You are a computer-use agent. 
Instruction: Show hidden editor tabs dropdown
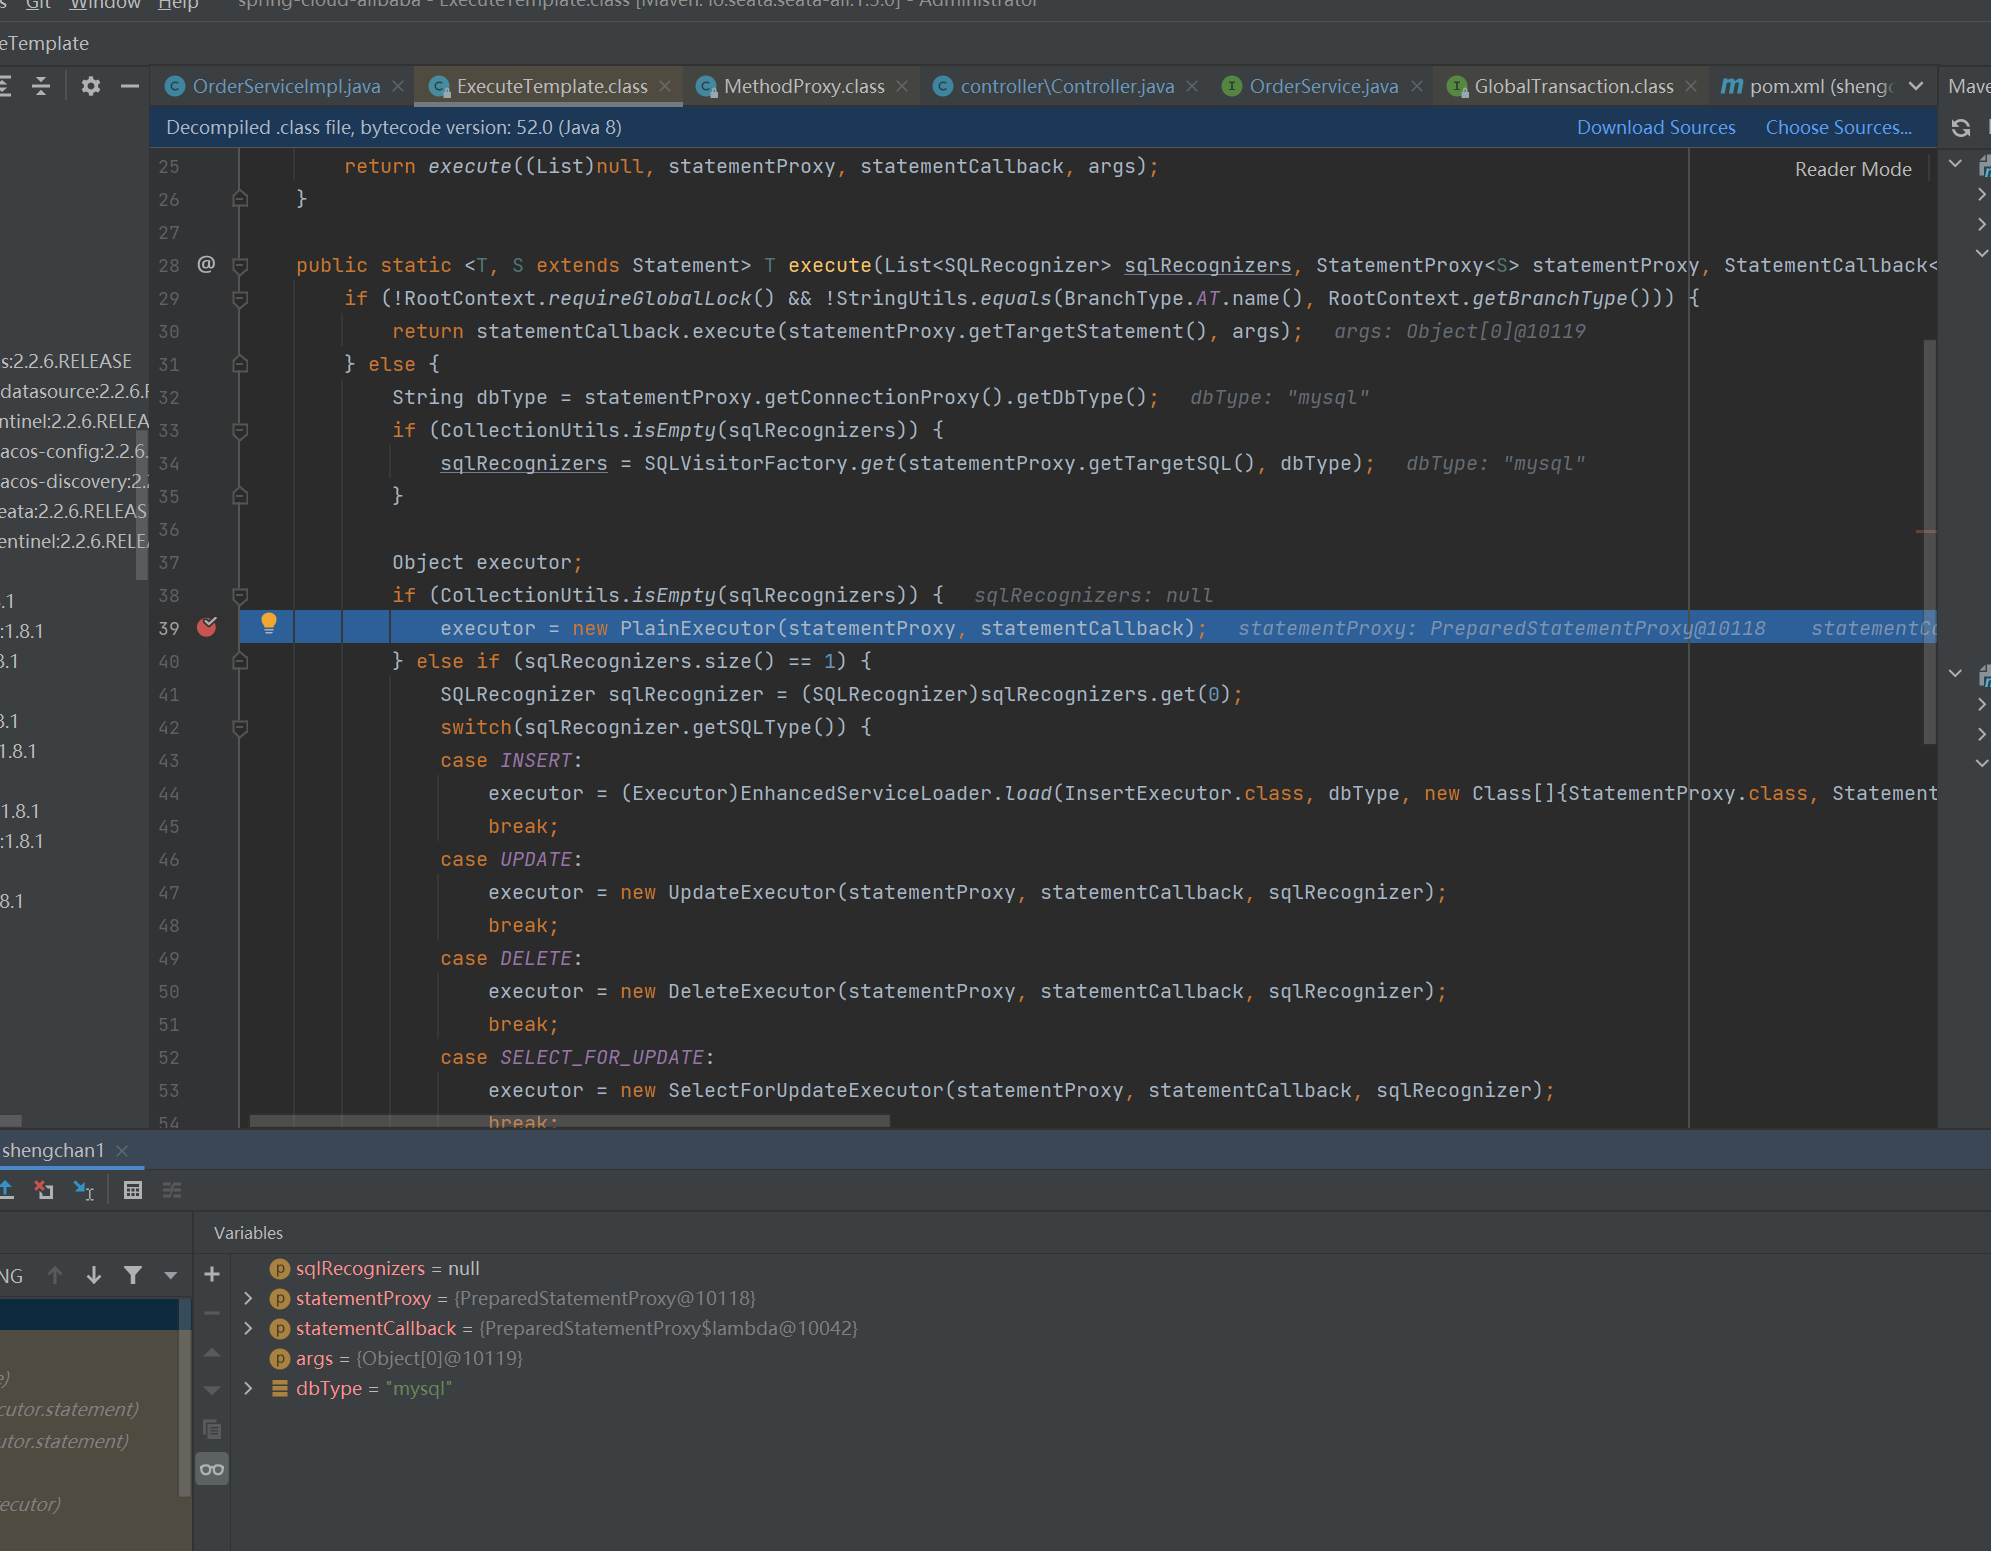point(1916,86)
